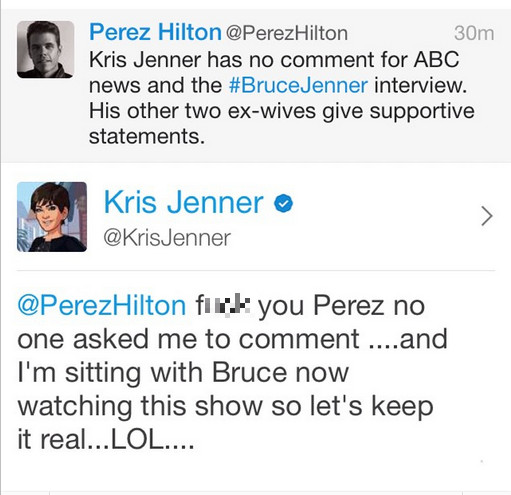Click the Perez Hilton display name
This screenshot has width=511, height=495.
tap(155, 32)
